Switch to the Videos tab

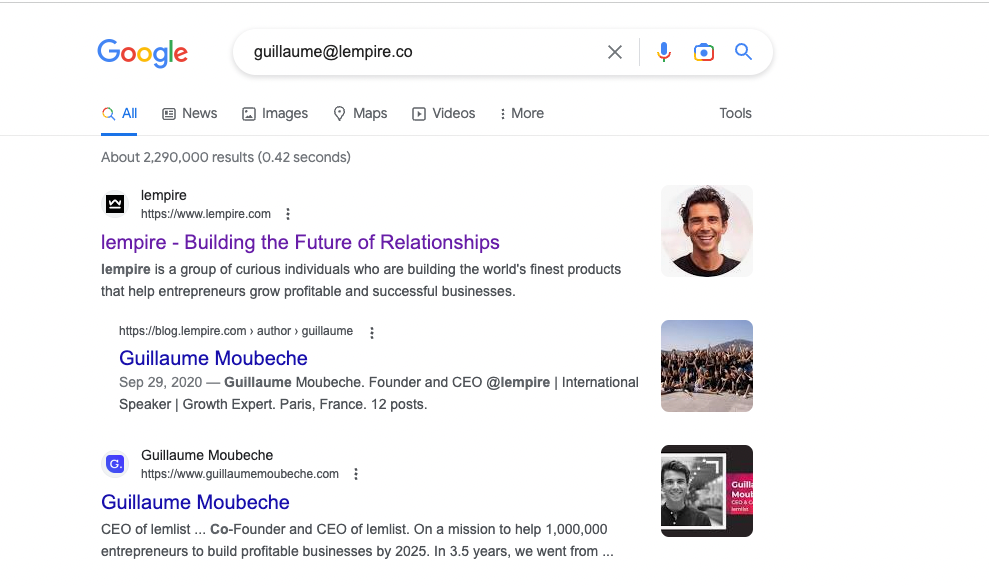pos(444,113)
